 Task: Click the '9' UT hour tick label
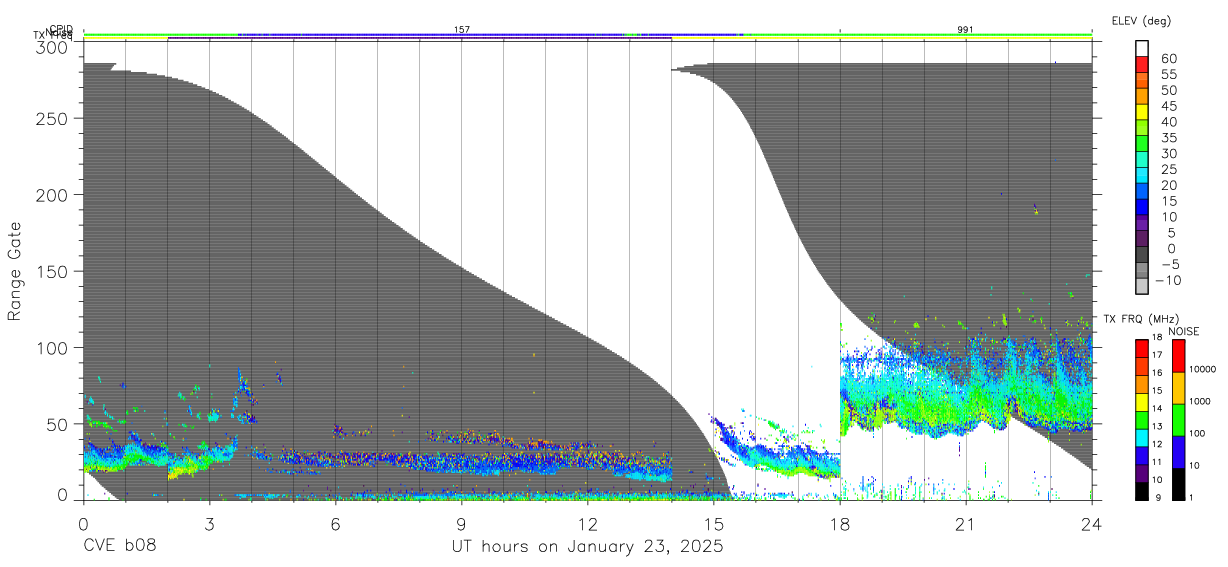[x=461, y=524]
